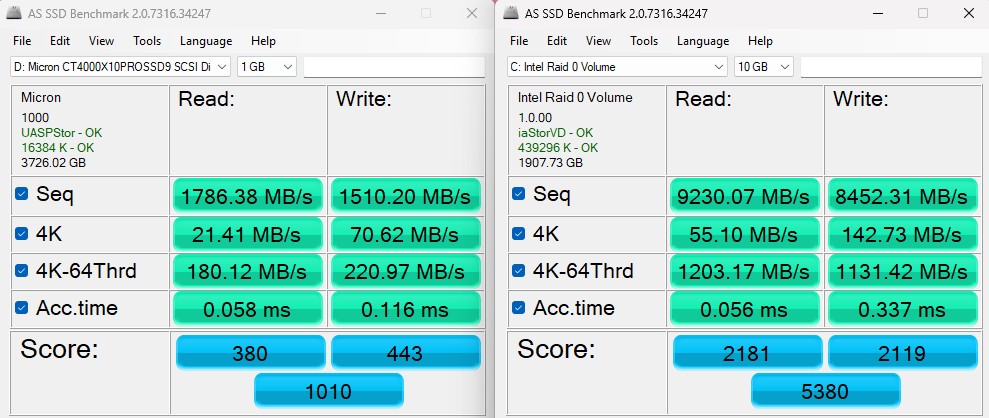Click the 70.62 MB/s 4K write result
This screenshot has height=418, width=989.
click(405, 235)
